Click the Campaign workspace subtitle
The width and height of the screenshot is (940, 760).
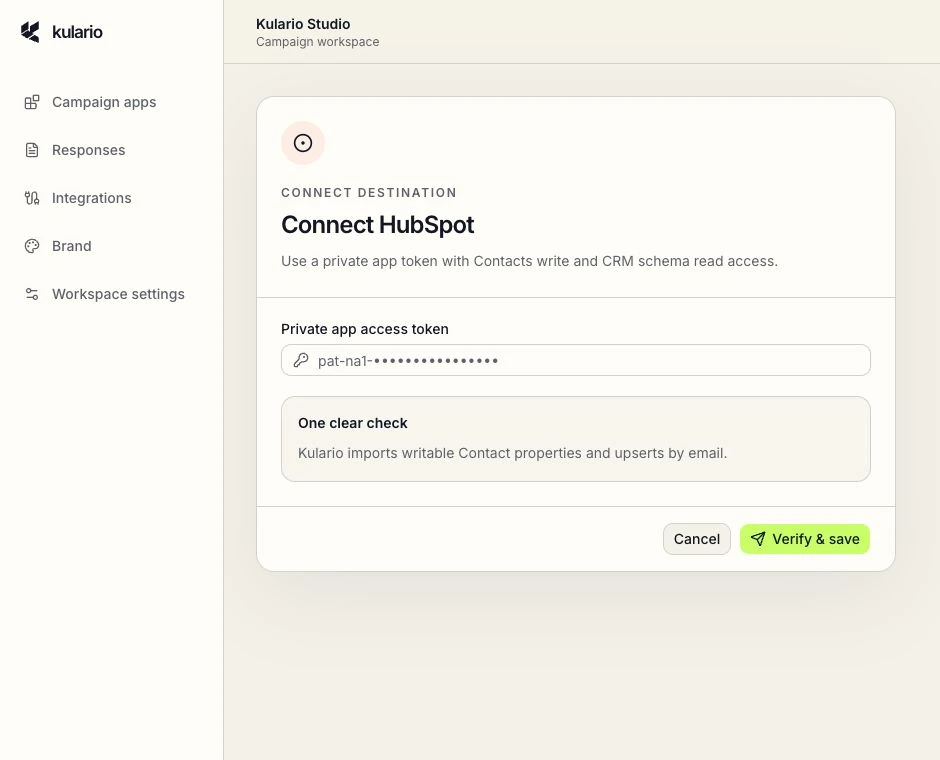point(317,42)
